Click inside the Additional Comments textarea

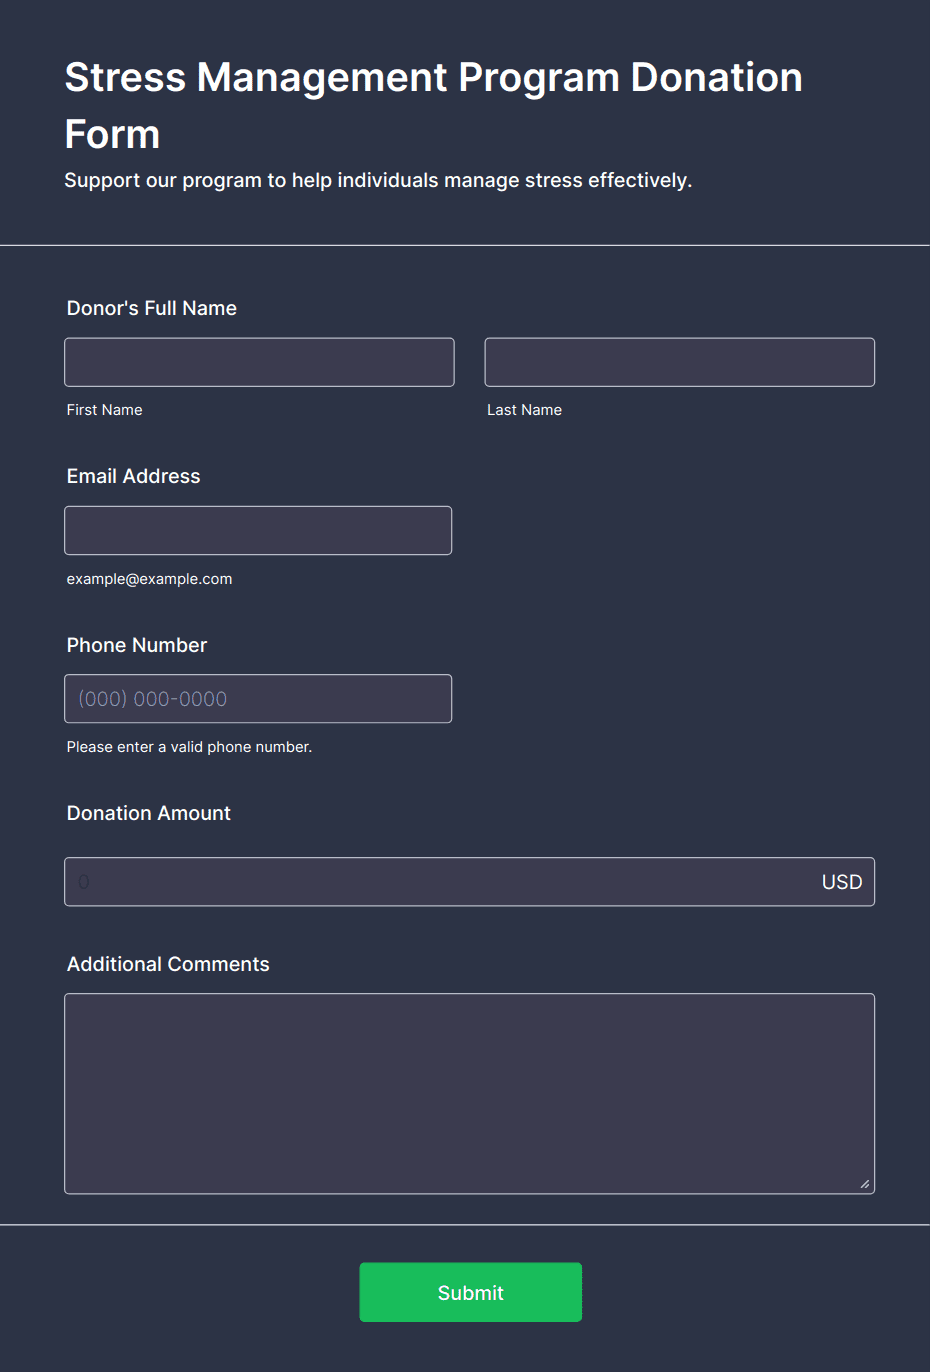469,1090
